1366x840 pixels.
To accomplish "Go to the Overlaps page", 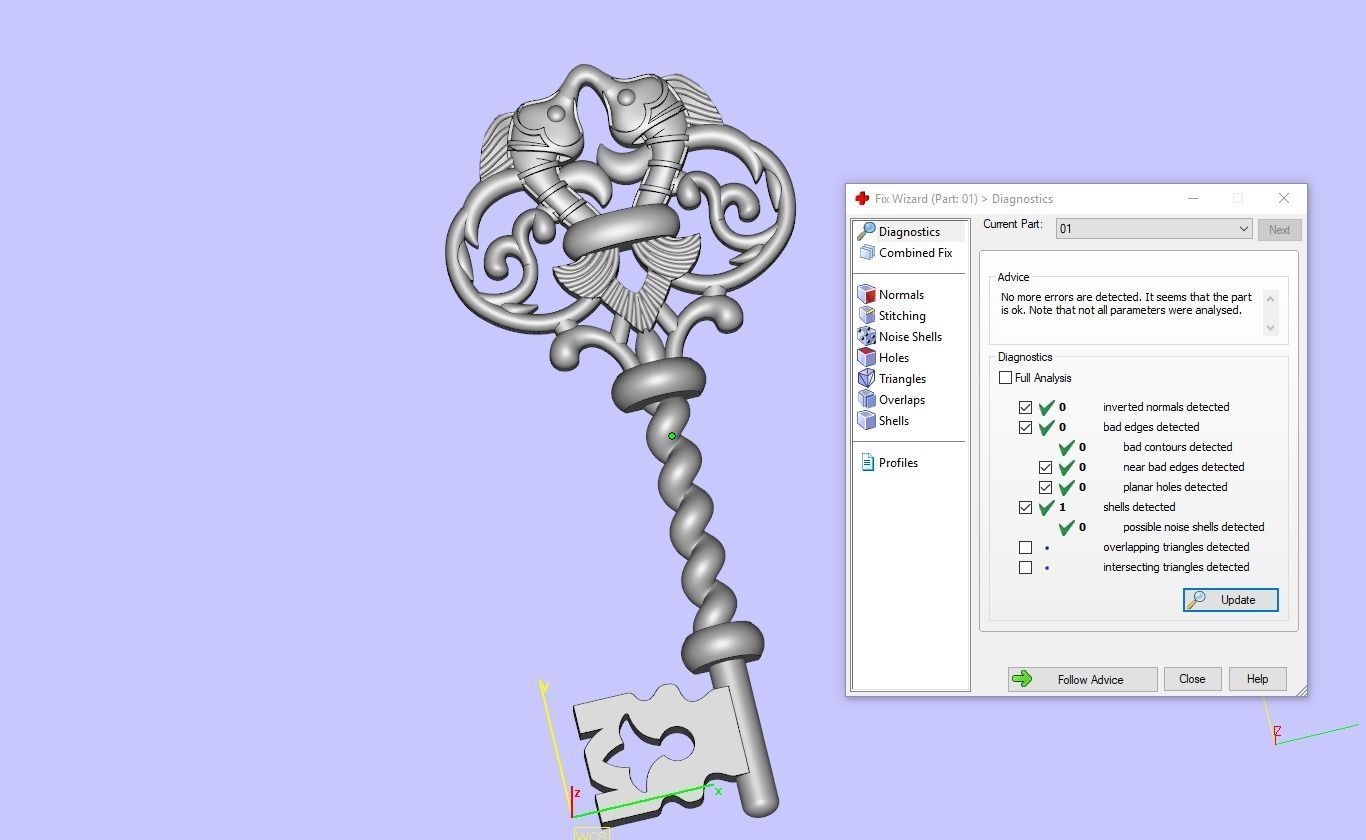I will (x=902, y=400).
